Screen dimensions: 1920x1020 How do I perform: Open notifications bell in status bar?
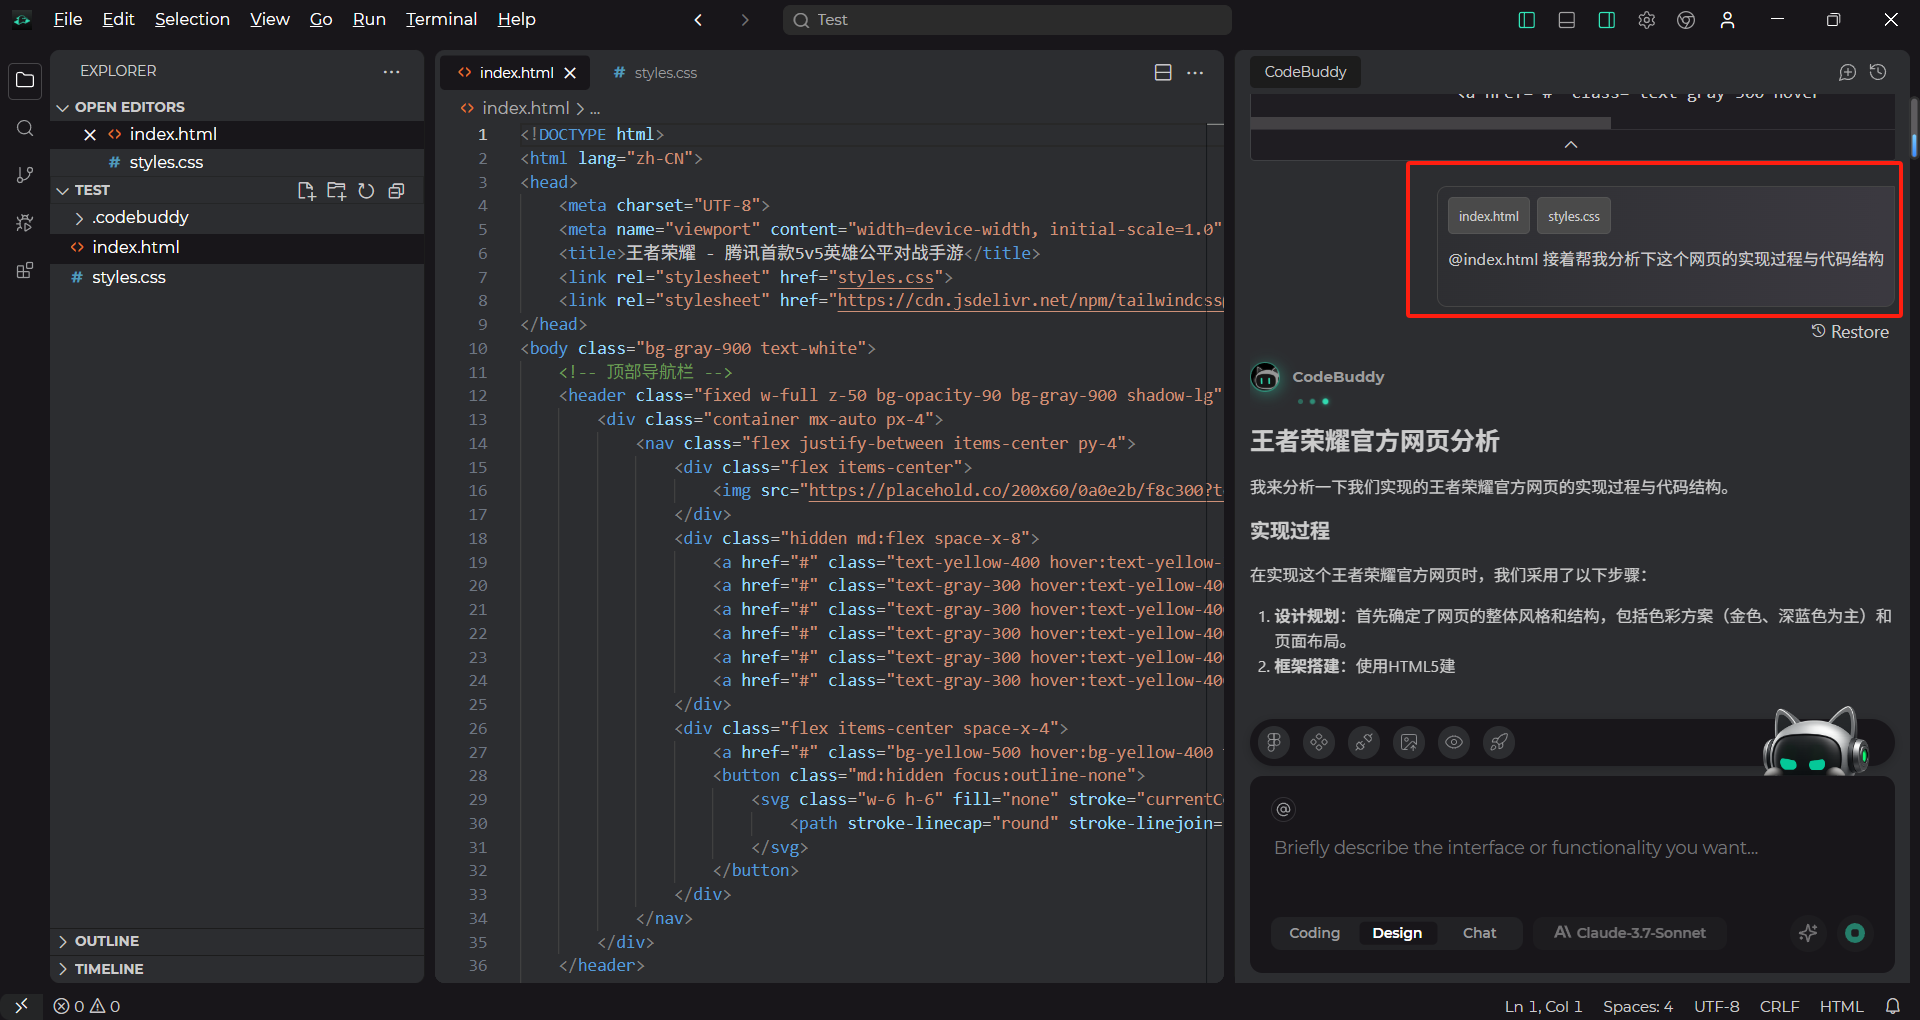[x=1892, y=1006]
